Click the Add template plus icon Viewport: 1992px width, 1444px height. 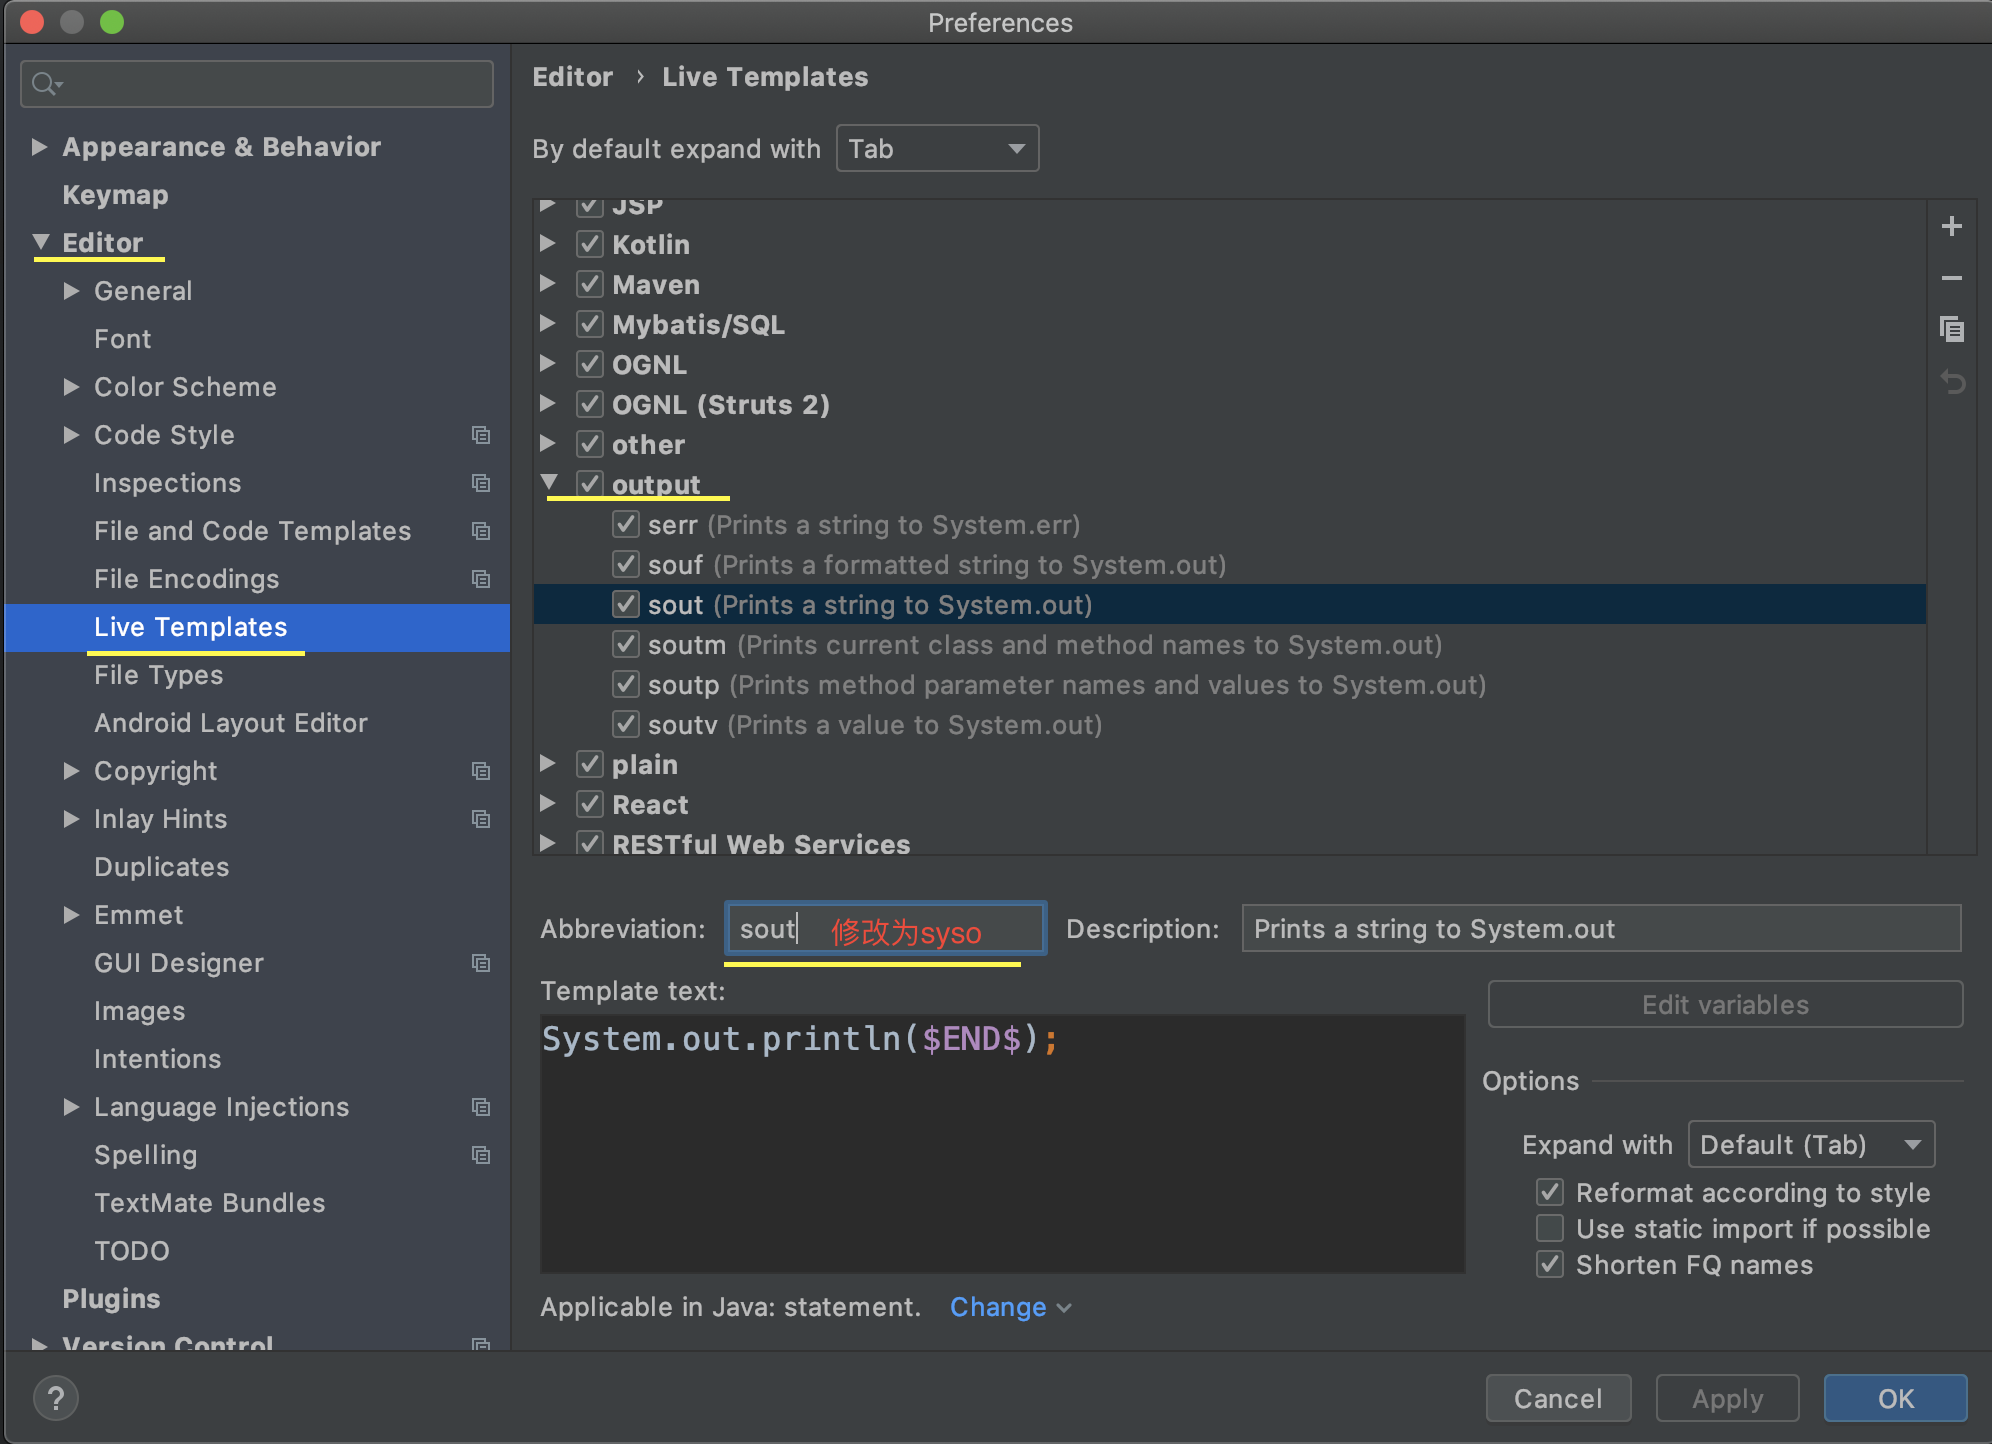coord(1951,226)
